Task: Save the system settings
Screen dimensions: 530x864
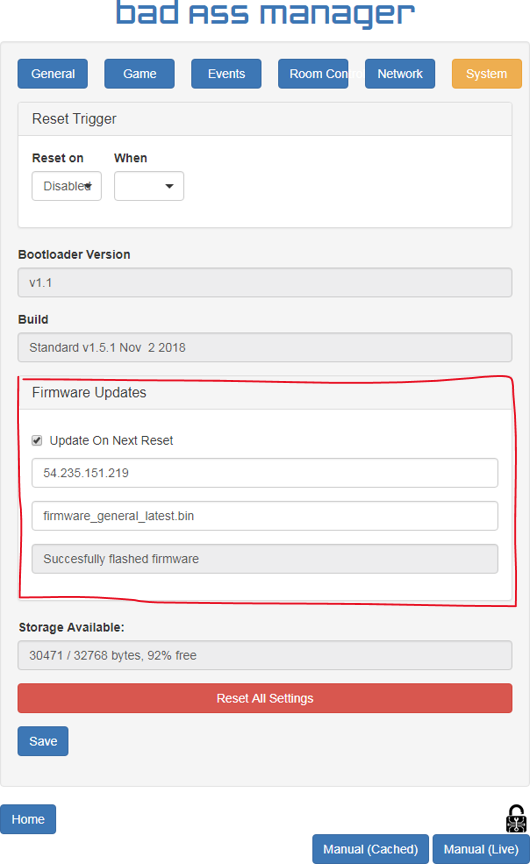Action: point(43,741)
